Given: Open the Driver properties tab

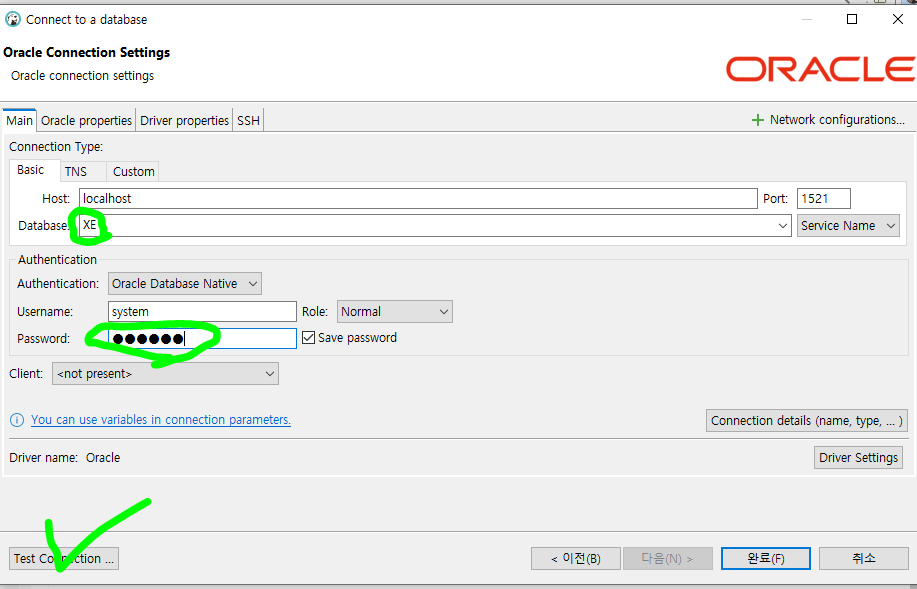Looking at the screenshot, I should tap(184, 120).
